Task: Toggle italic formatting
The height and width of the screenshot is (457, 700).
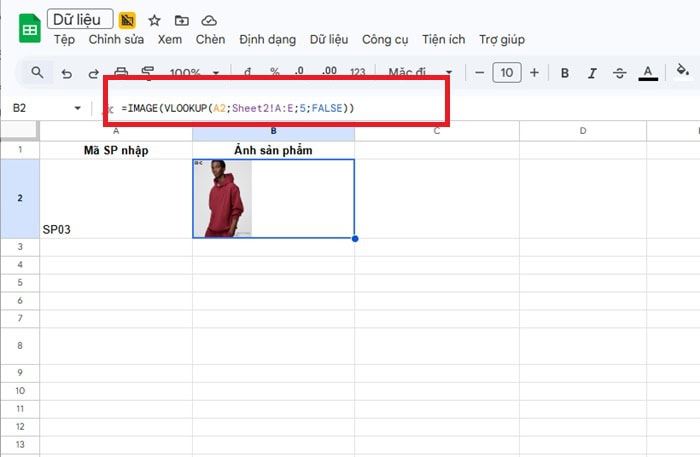Action: point(592,73)
